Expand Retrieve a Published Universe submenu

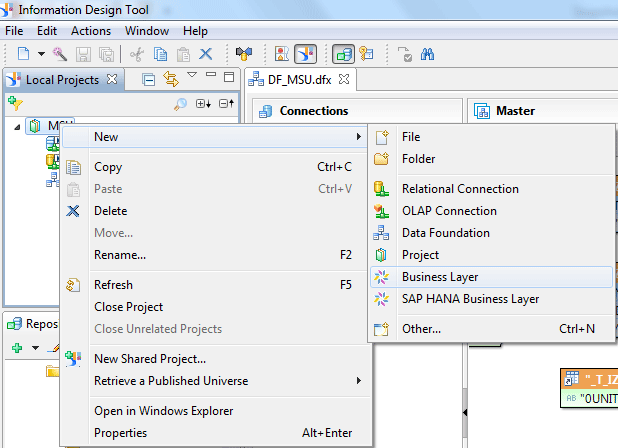coord(214,381)
